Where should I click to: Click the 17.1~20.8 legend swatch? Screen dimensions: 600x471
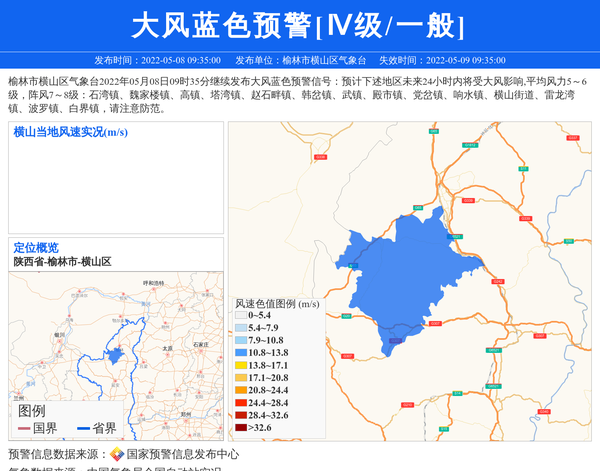[x=241, y=378]
